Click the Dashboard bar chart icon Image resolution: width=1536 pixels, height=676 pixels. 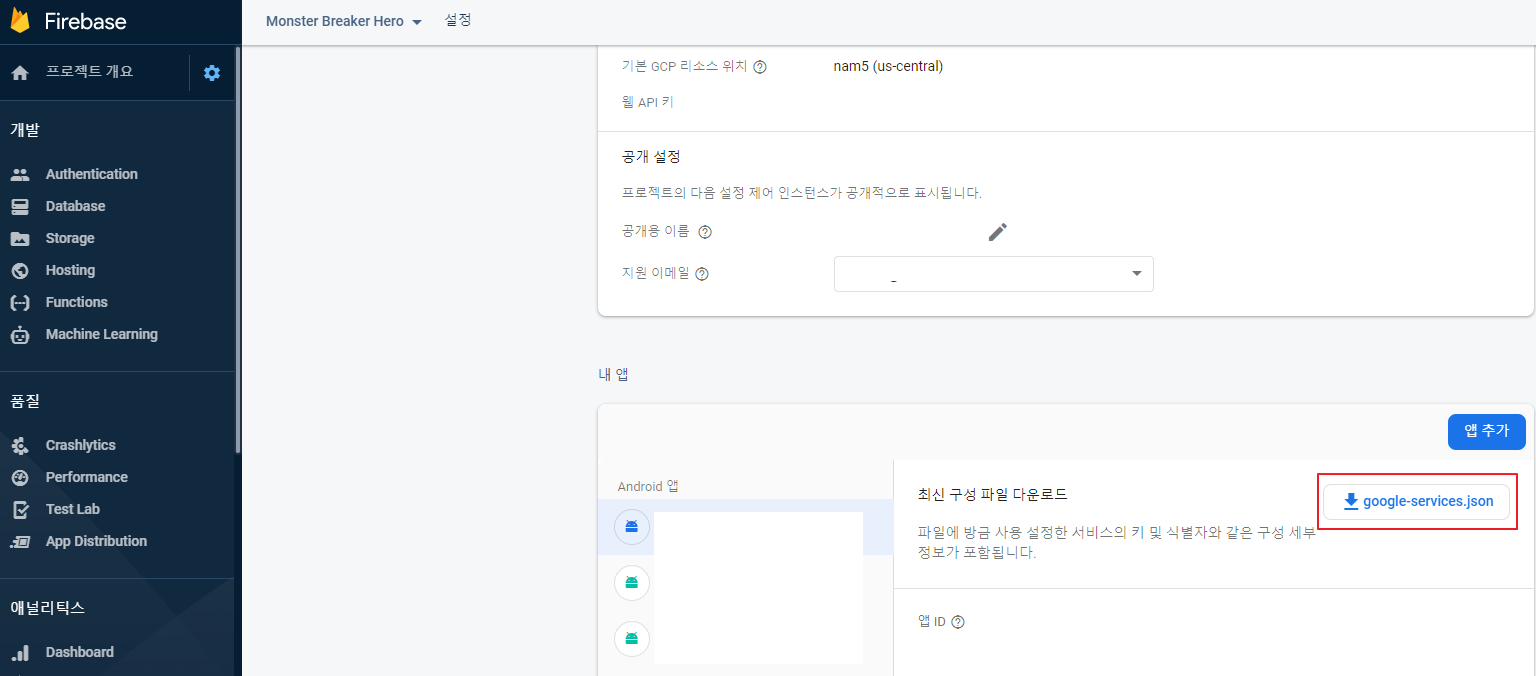20,652
